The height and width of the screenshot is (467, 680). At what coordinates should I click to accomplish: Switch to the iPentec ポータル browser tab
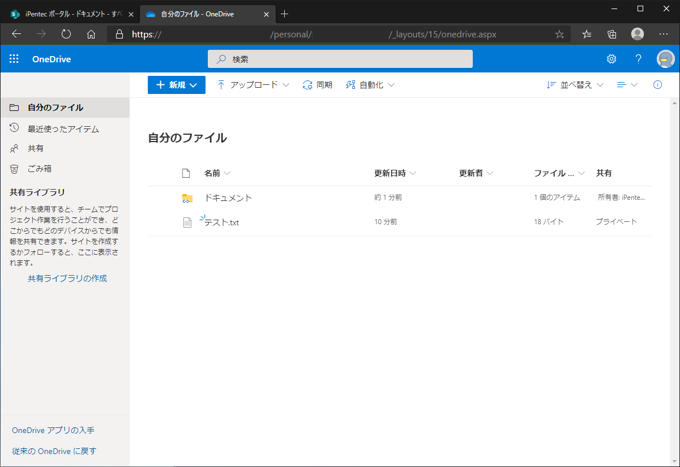[72, 14]
